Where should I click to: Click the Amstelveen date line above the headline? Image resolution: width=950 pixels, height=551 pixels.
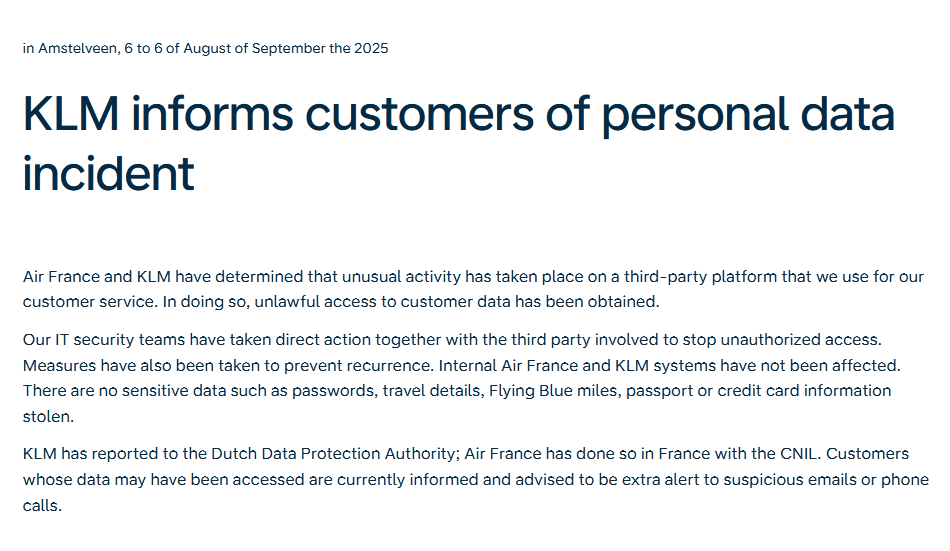(x=205, y=48)
